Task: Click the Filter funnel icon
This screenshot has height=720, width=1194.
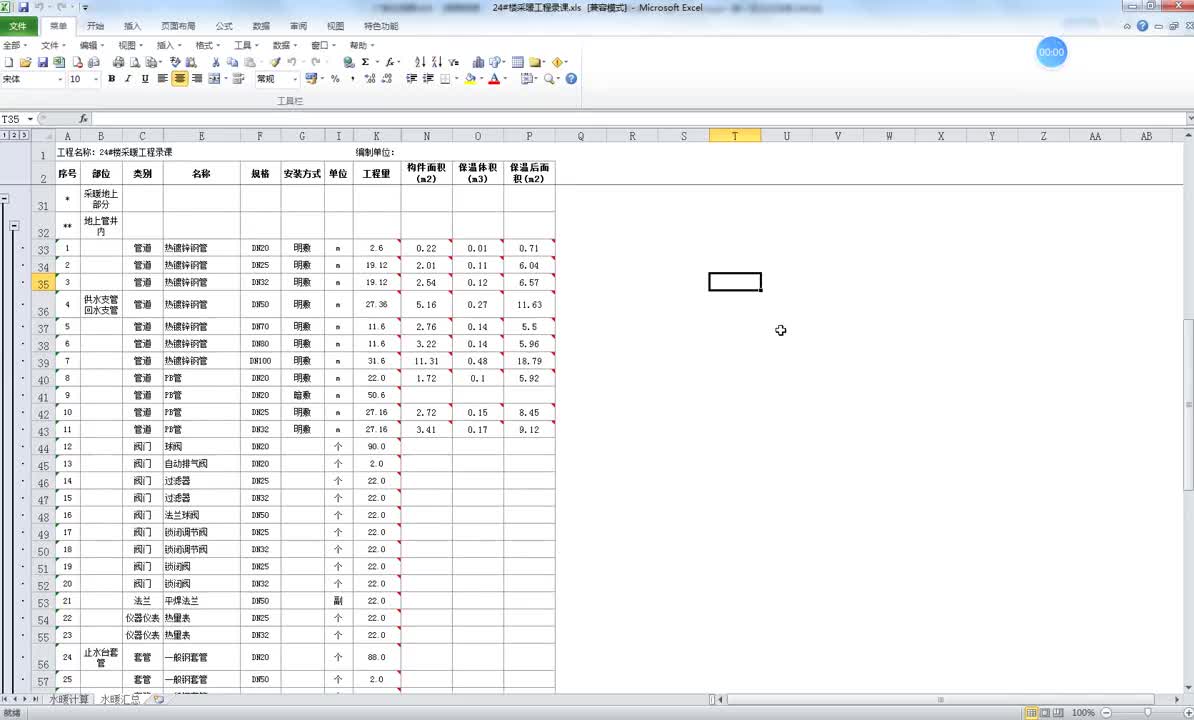Action: [454, 62]
